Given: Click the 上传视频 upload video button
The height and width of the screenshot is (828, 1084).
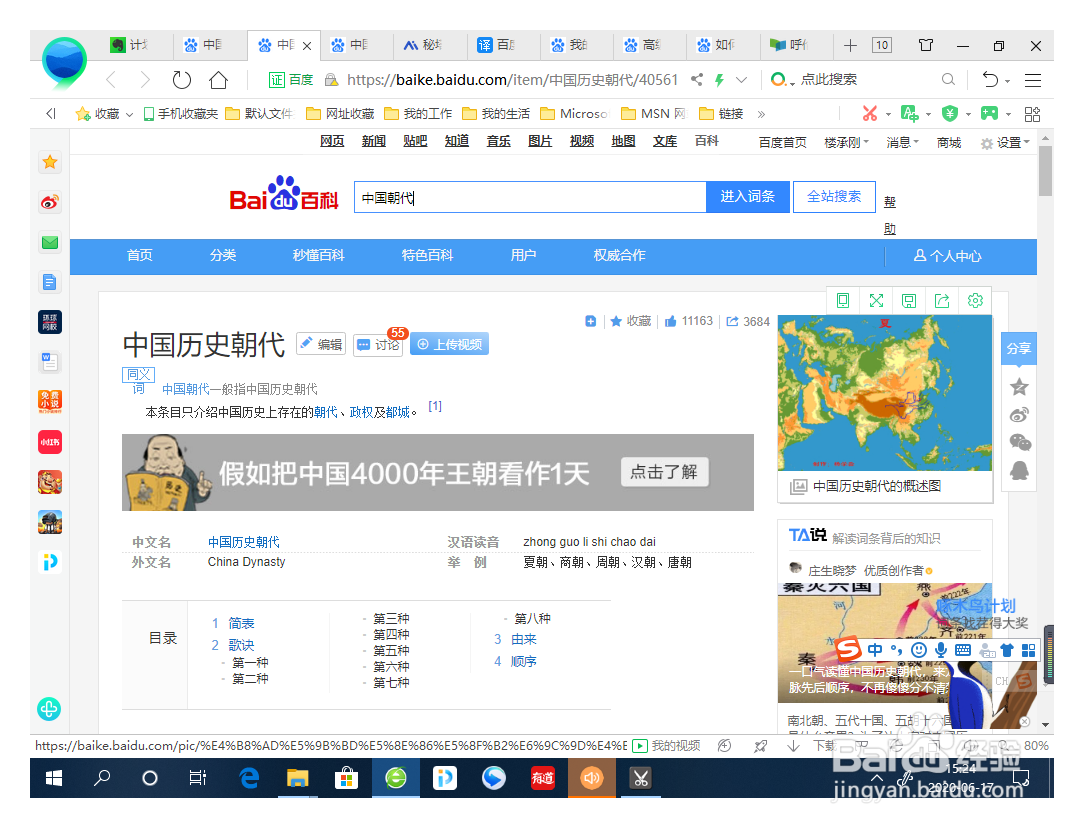Looking at the screenshot, I should [449, 344].
